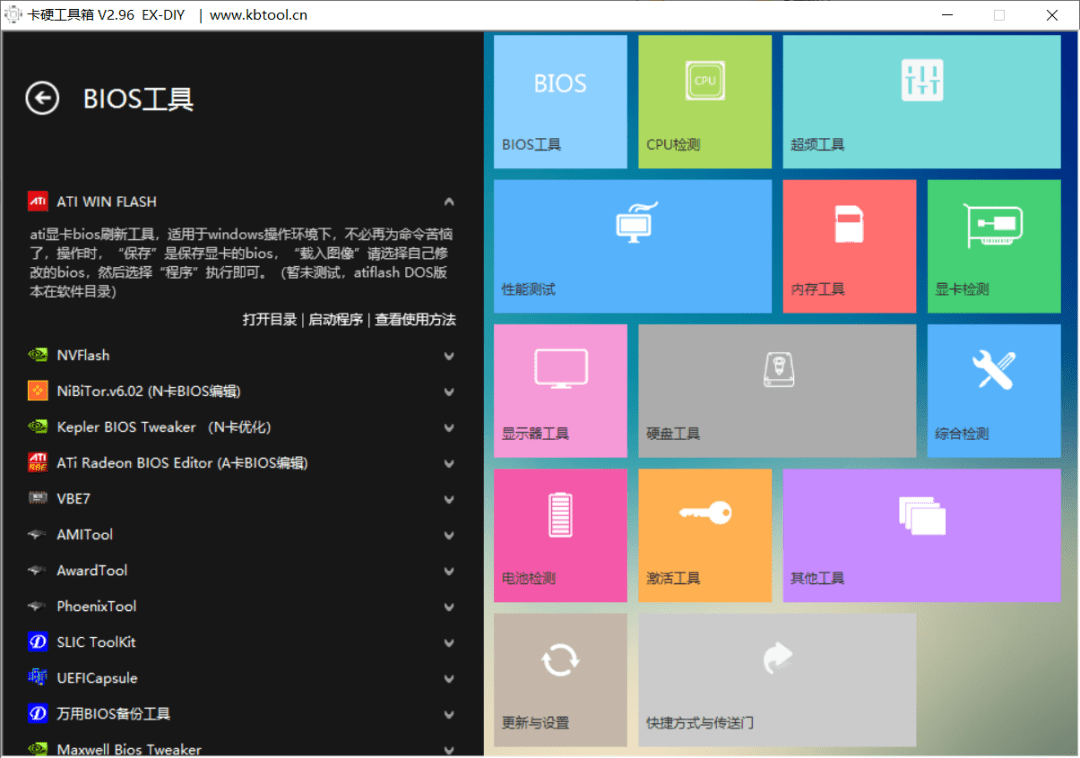Click the AwardTool small arrow icon
This screenshot has height=758, width=1080.
point(37,570)
